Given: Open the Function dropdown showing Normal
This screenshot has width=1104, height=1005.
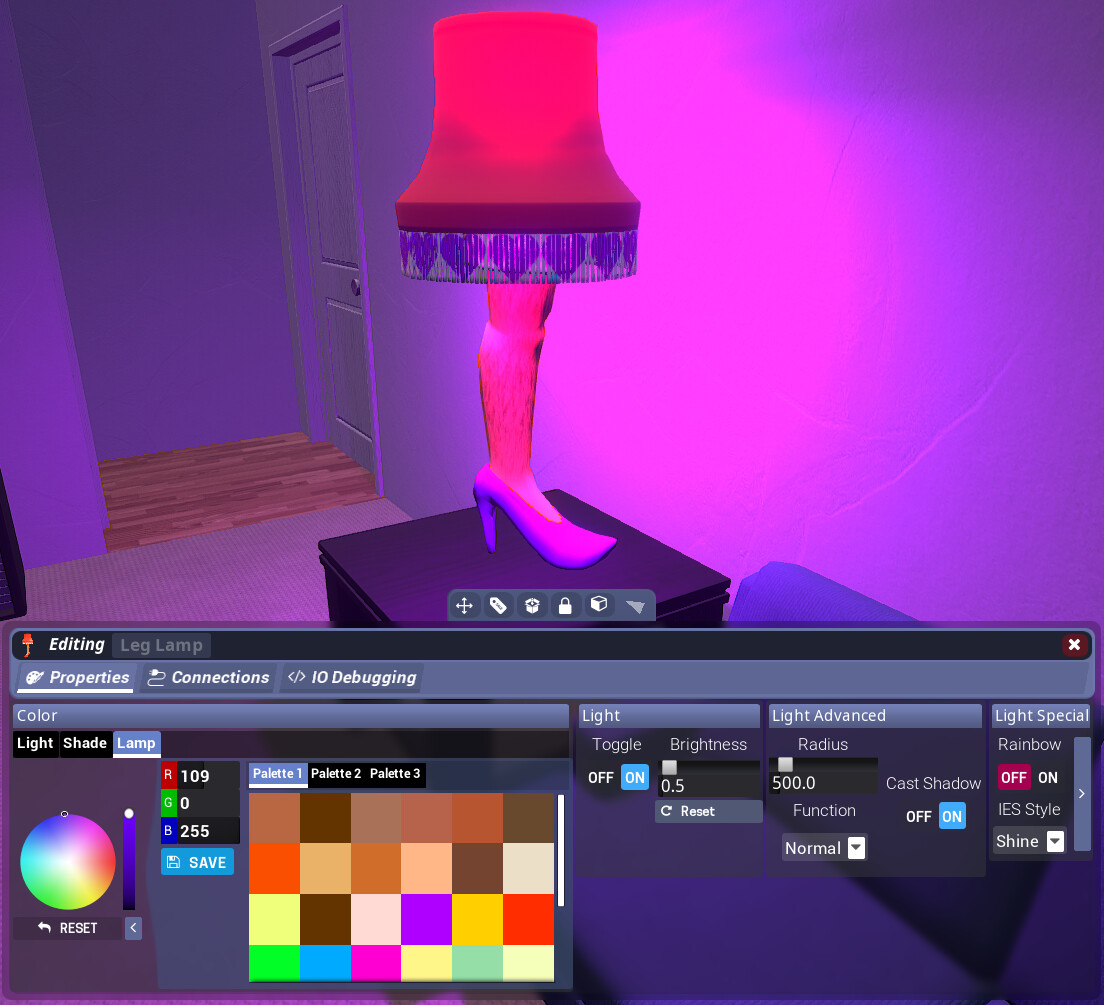Looking at the screenshot, I should pyautogui.click(x=825, y=848).
